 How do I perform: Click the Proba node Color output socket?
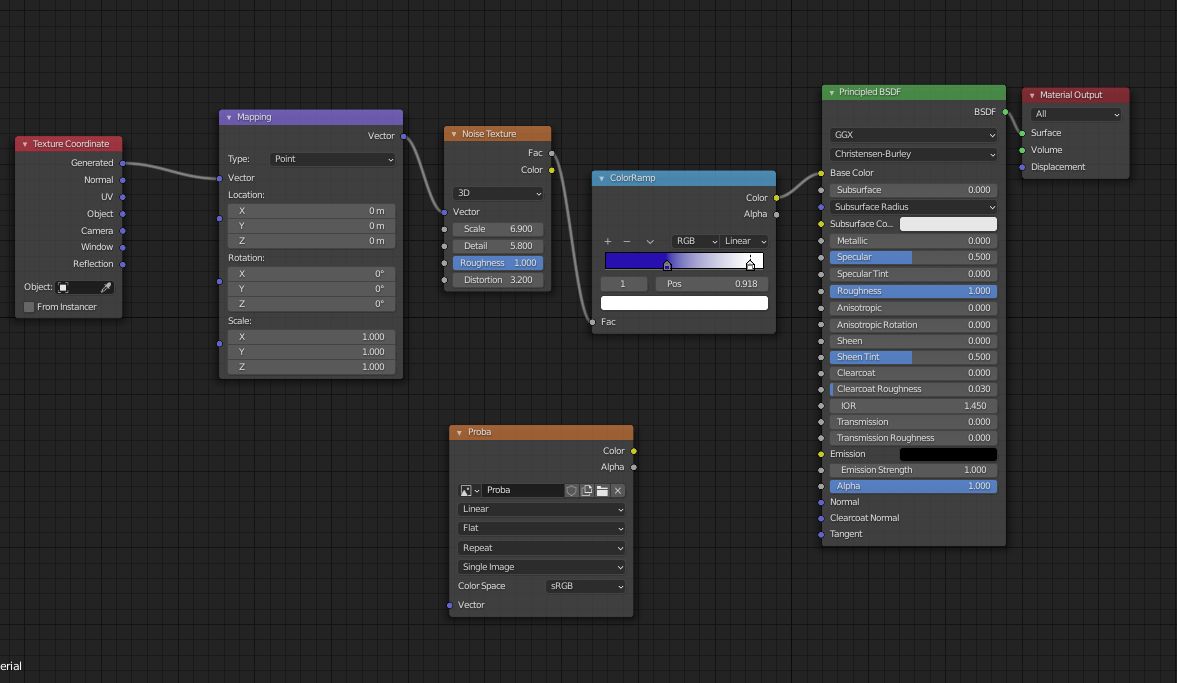click(634, 451)
